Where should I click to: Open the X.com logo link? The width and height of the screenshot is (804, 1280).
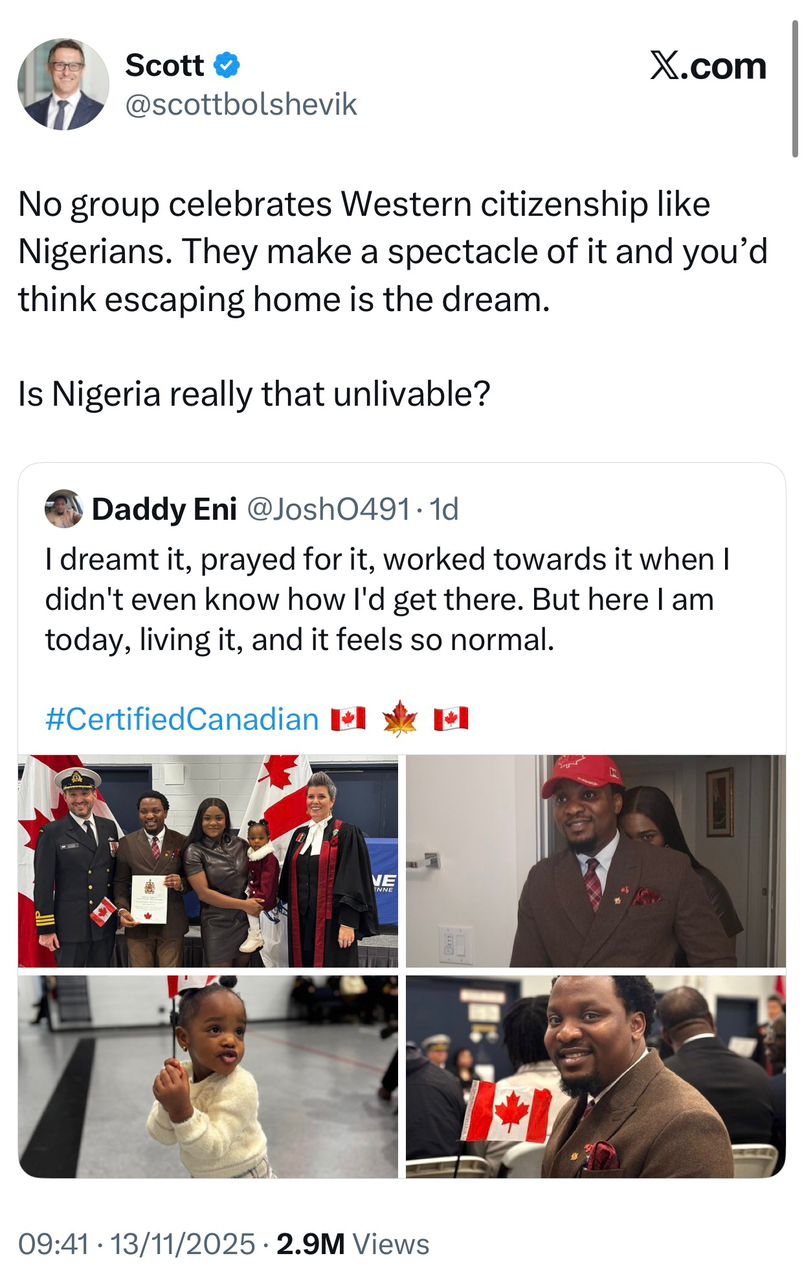707,66
